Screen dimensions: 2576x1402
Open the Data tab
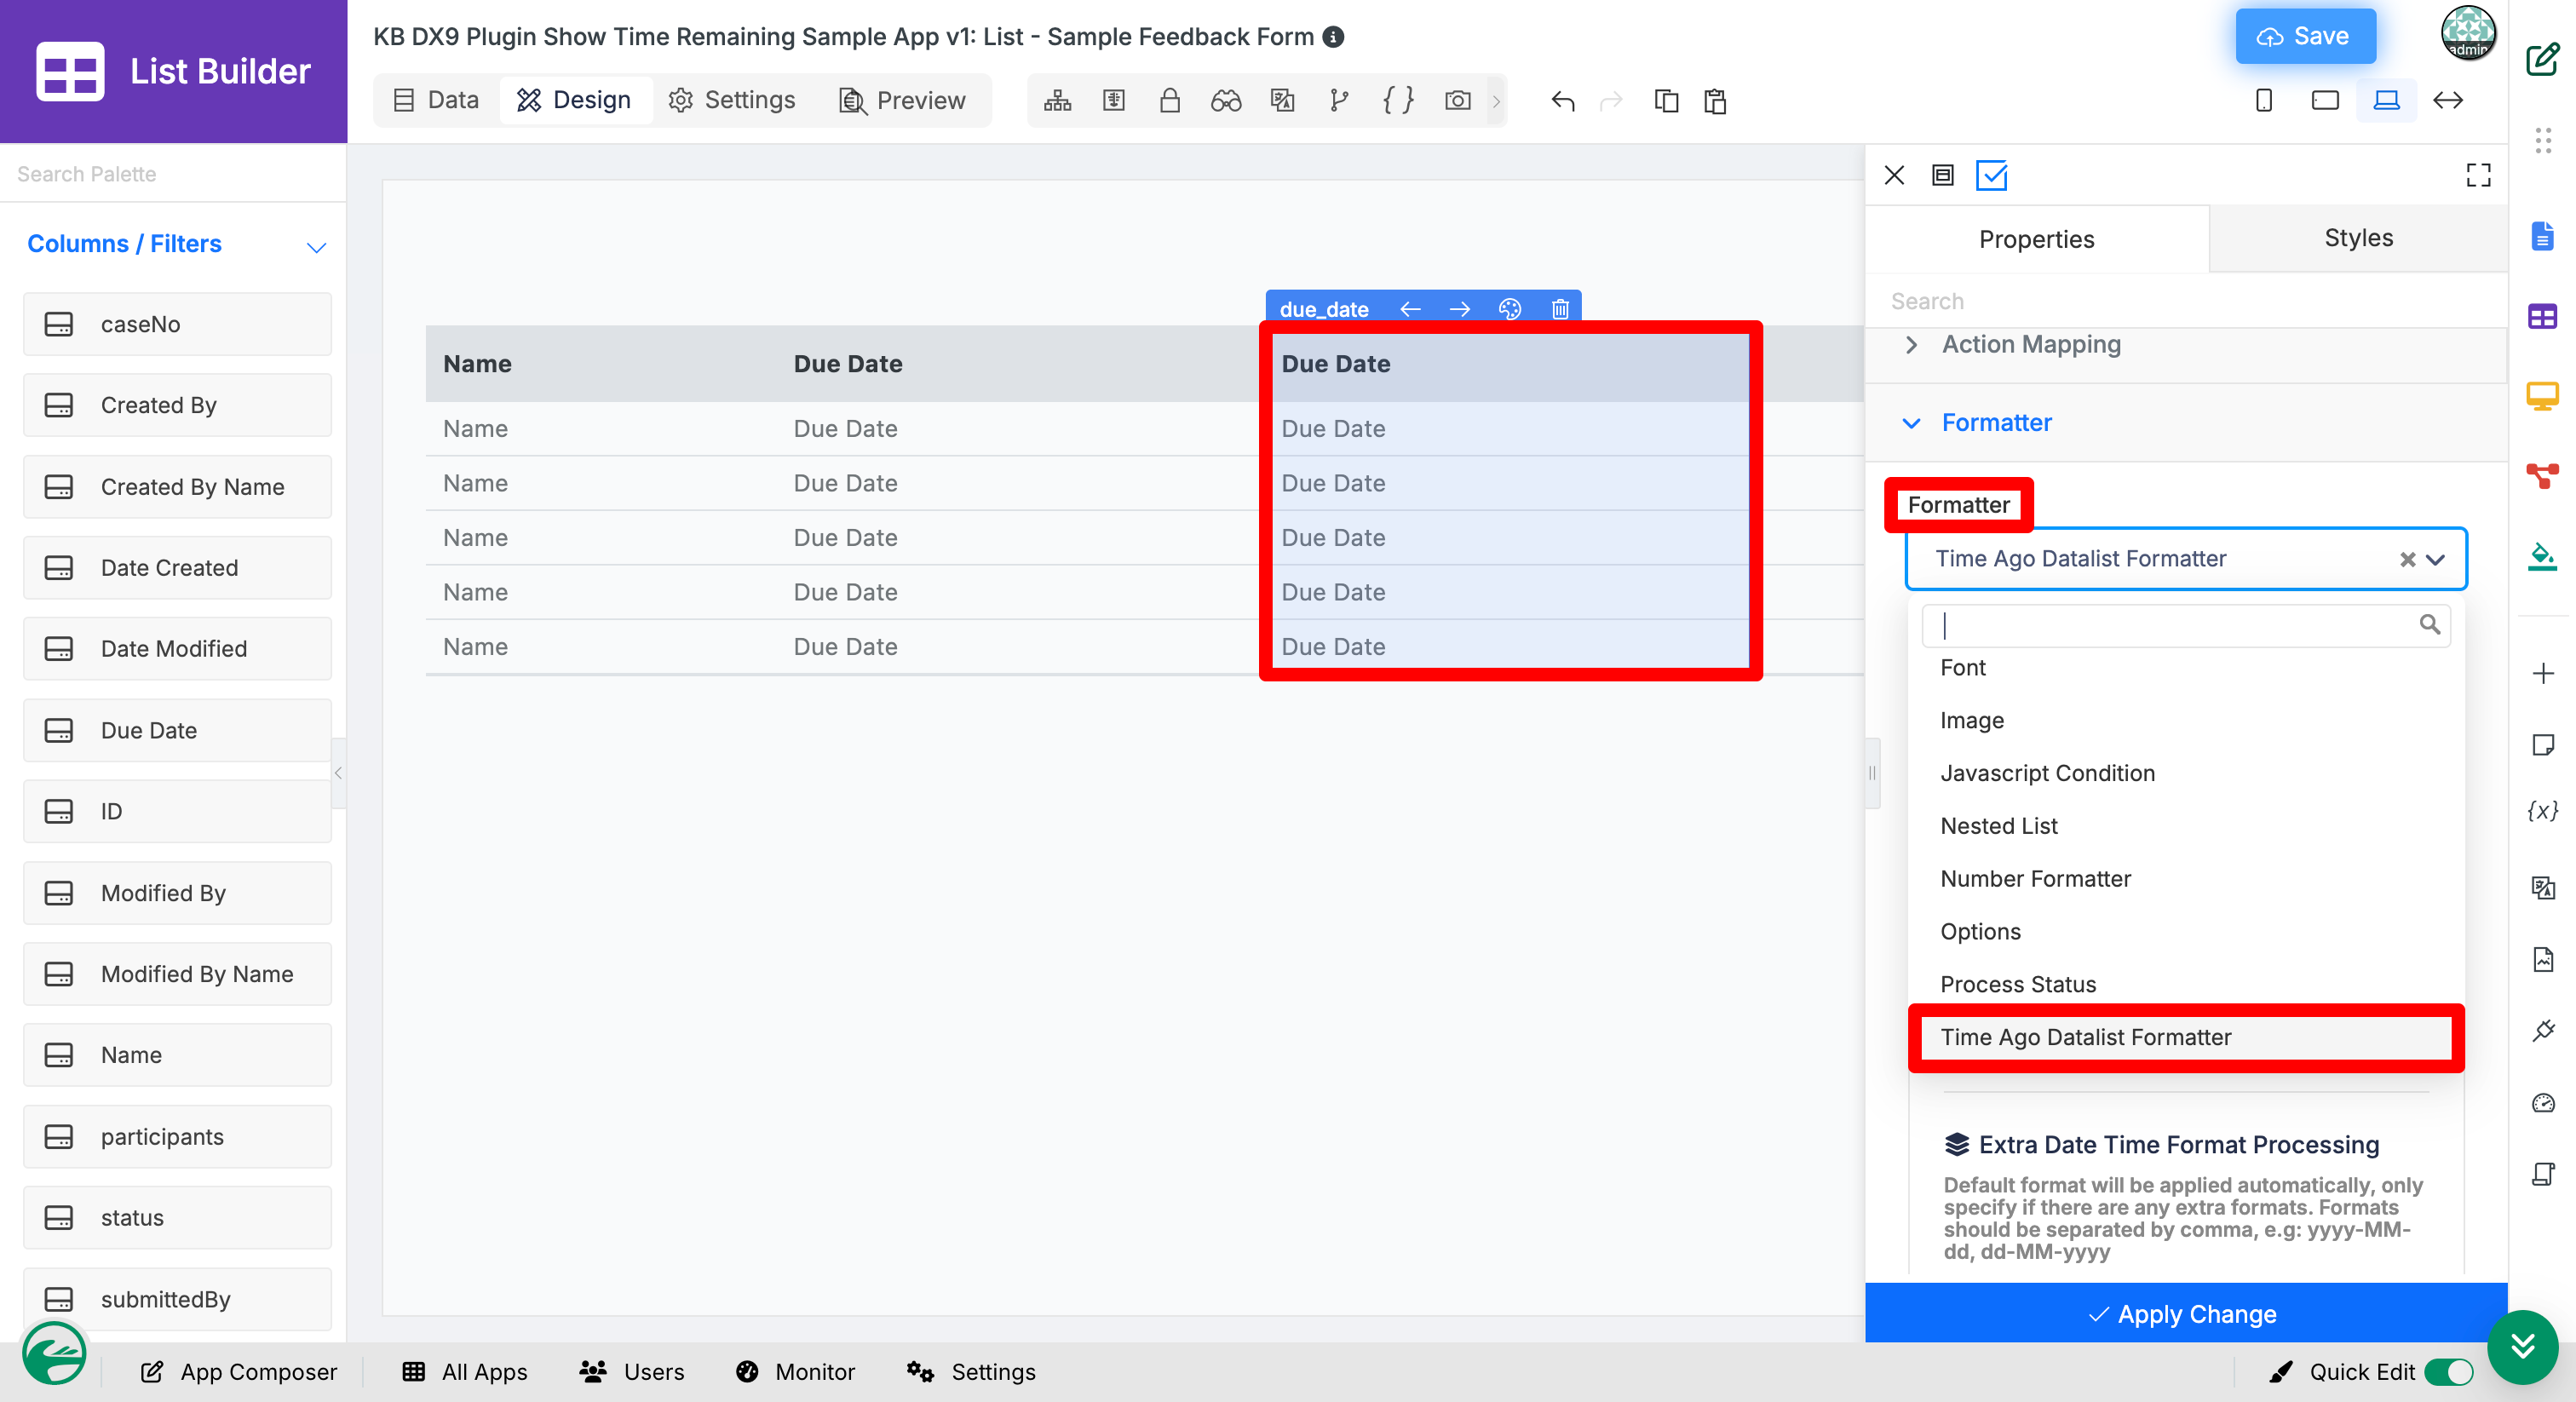pyautogui.click(x=436, y=100)
